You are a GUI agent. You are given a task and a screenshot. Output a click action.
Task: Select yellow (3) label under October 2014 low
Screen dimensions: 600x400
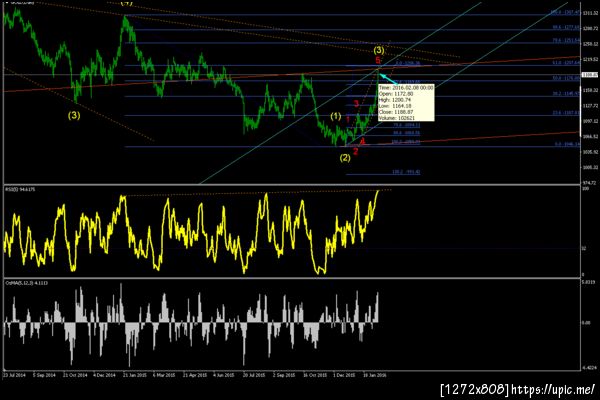point(74,115)
